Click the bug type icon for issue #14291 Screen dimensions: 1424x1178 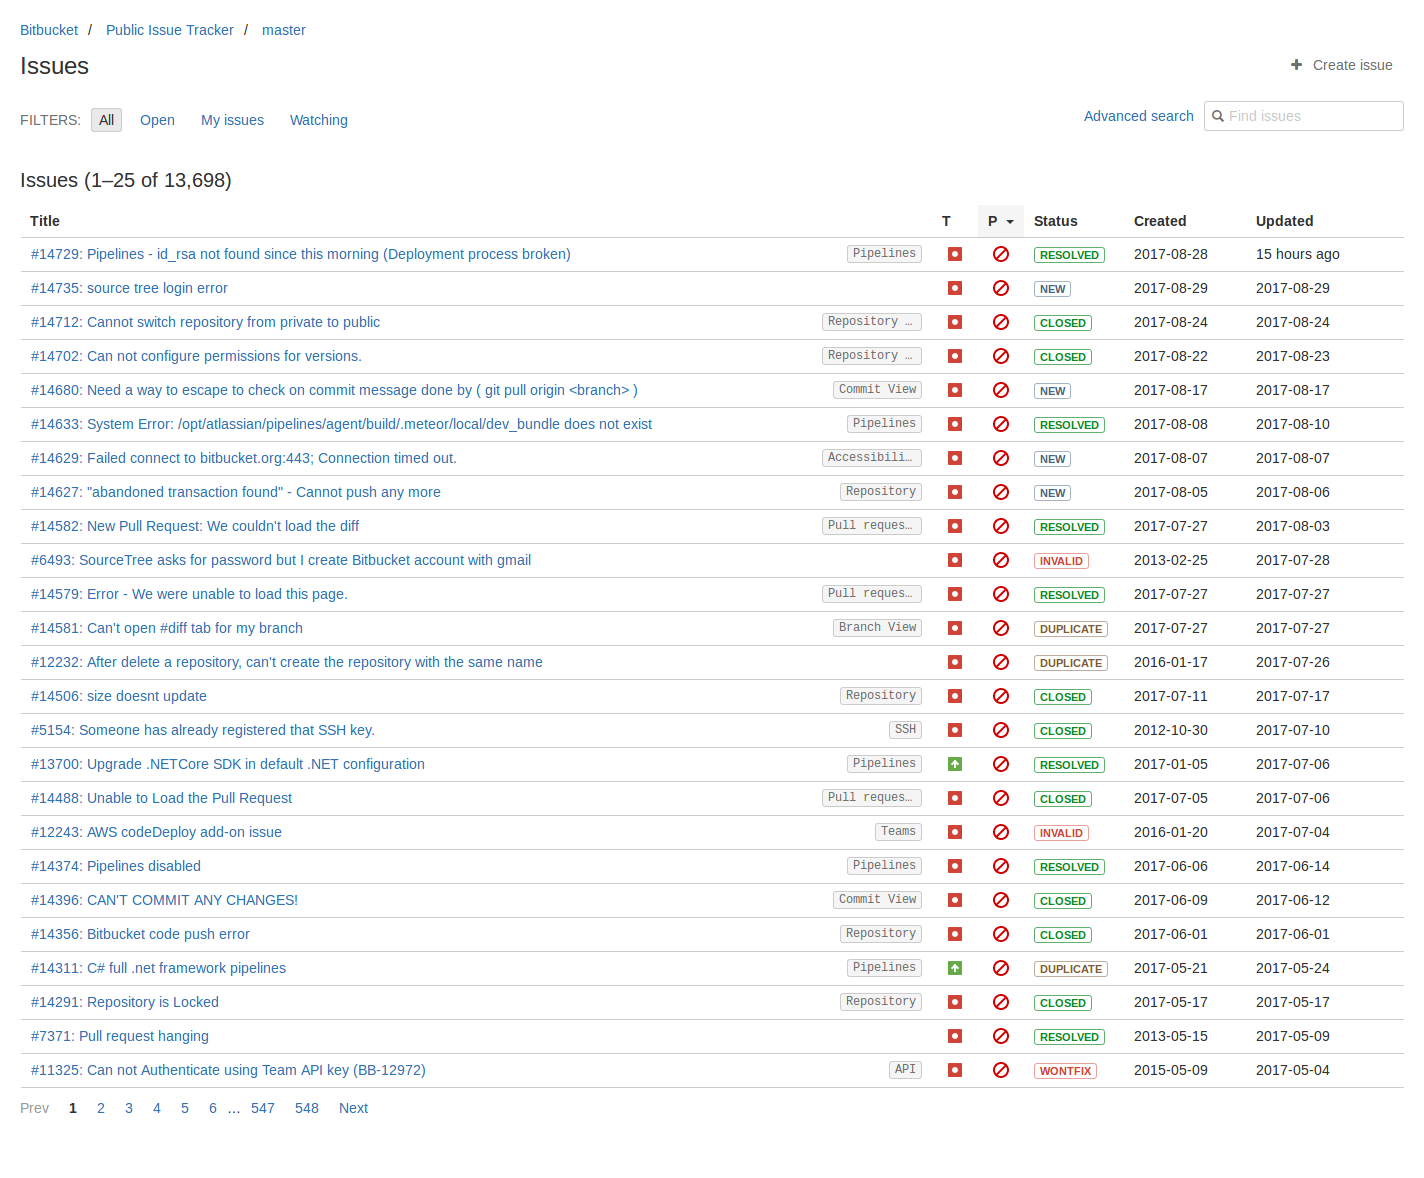[955, 1002]
